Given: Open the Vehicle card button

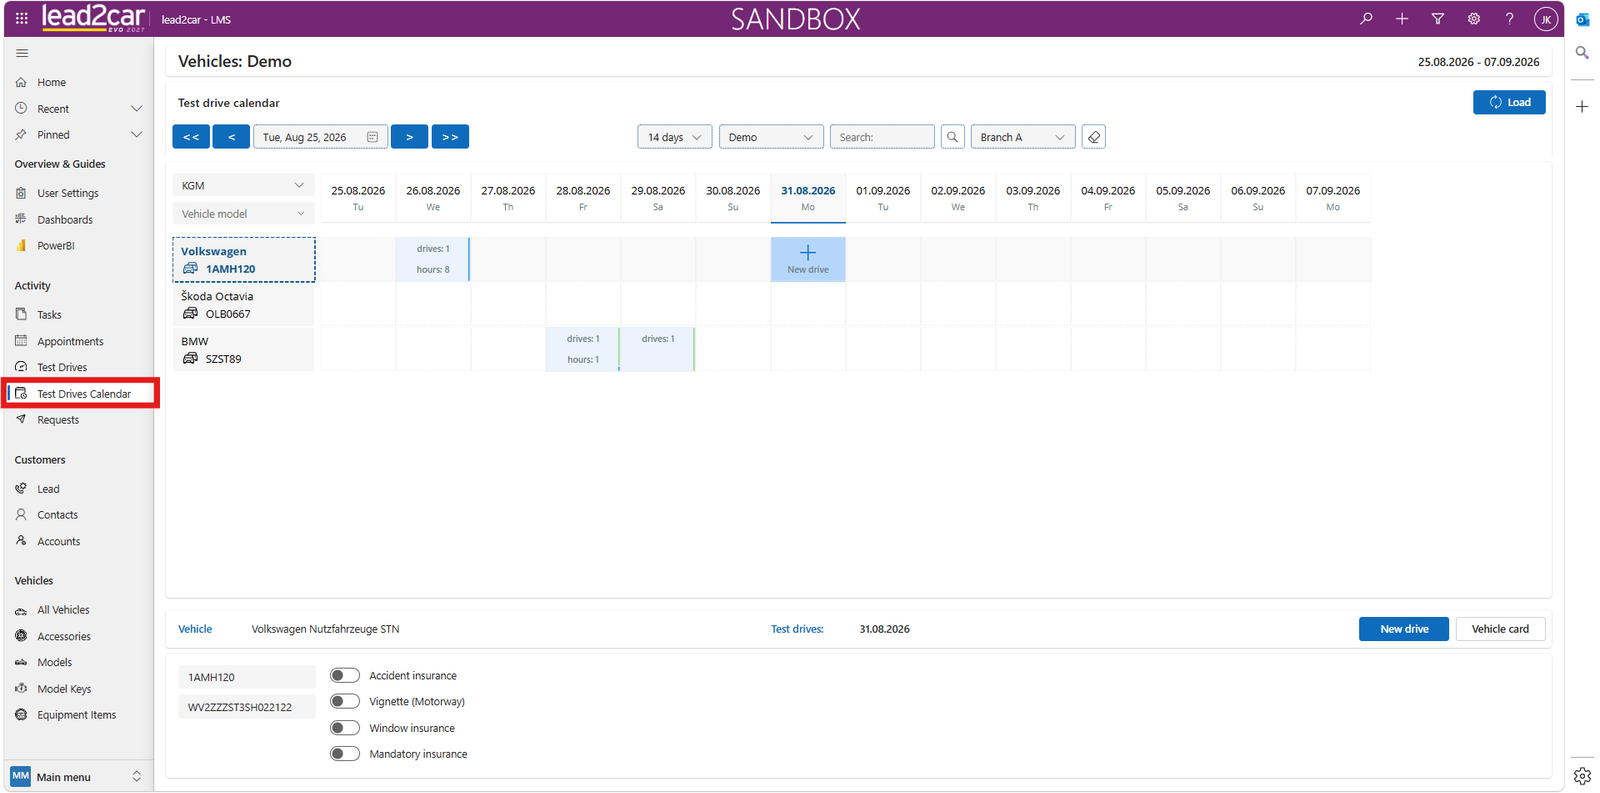Looking at the screenshot, I should tap(1500, 629).
